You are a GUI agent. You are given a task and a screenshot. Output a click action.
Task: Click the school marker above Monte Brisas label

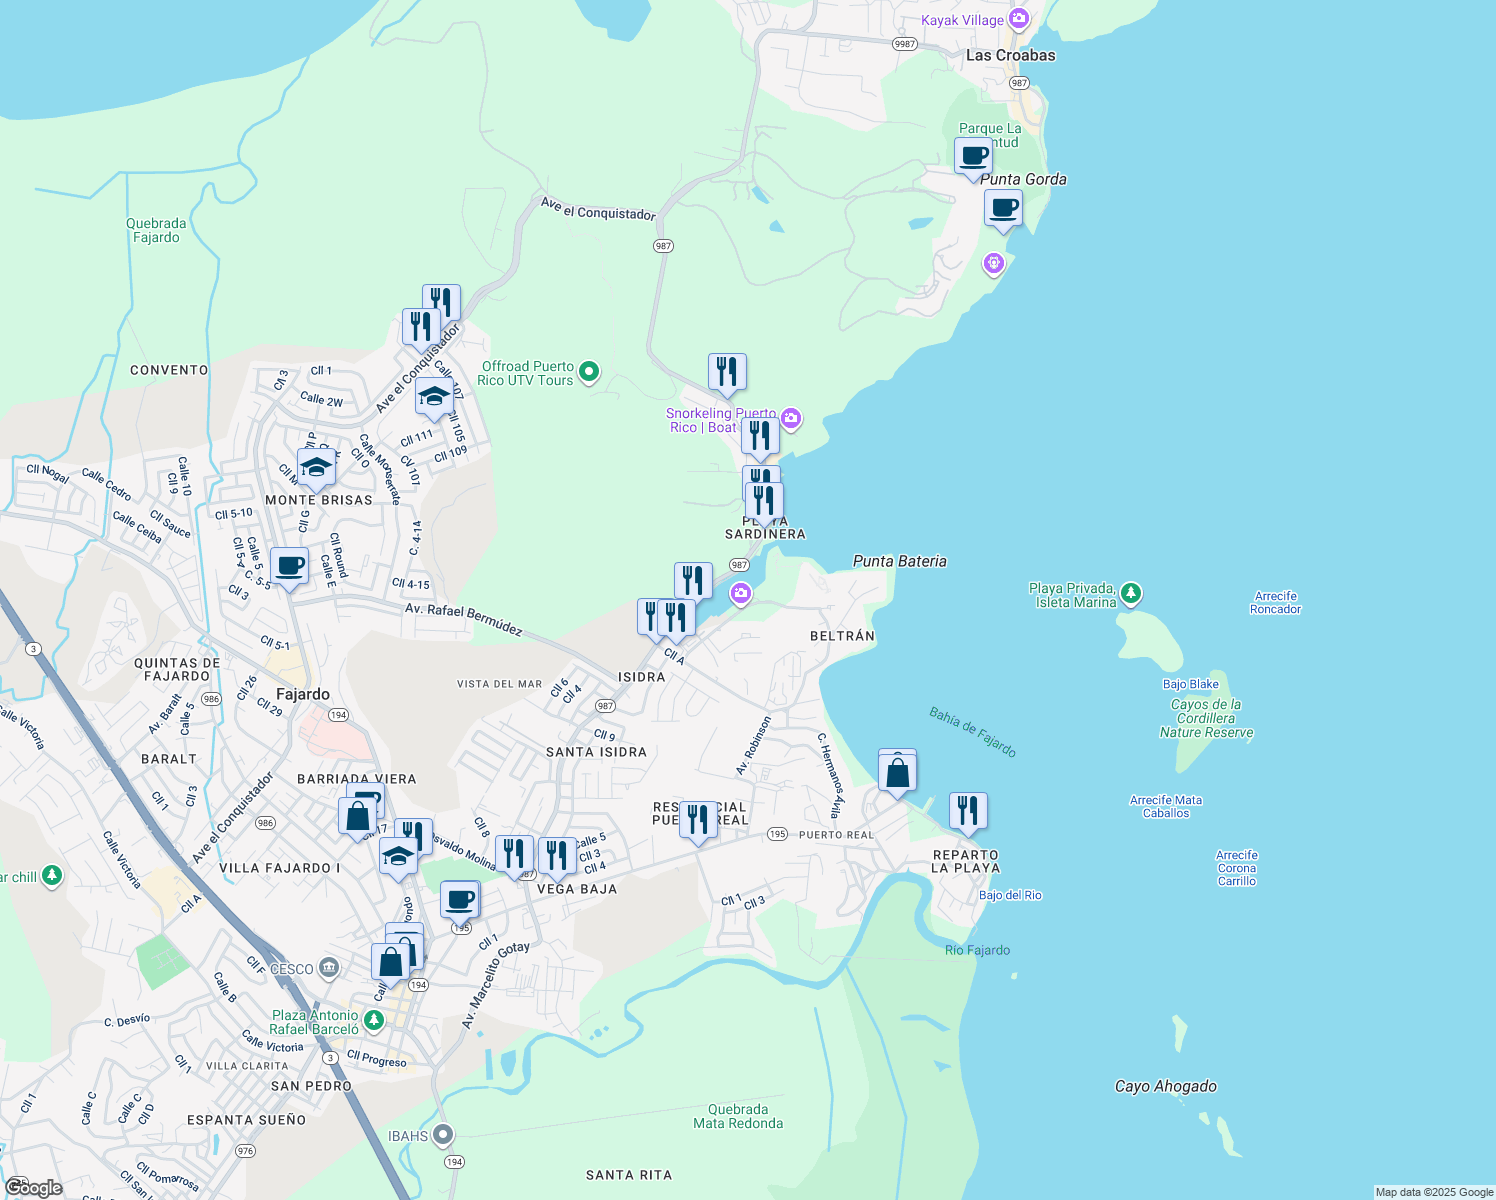(316, 468)
